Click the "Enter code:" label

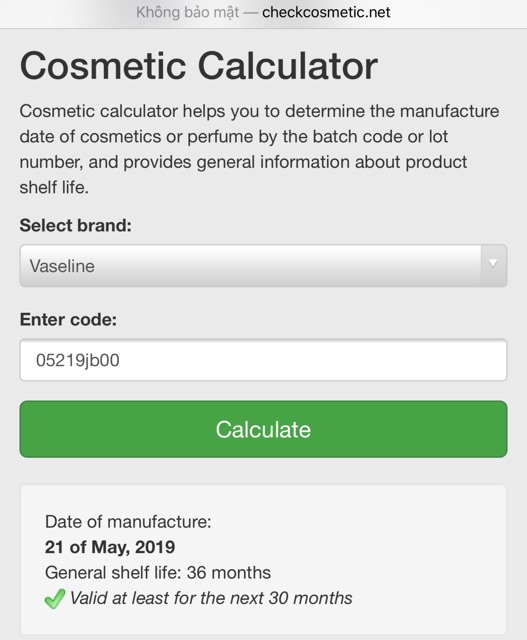click(68, 320)
